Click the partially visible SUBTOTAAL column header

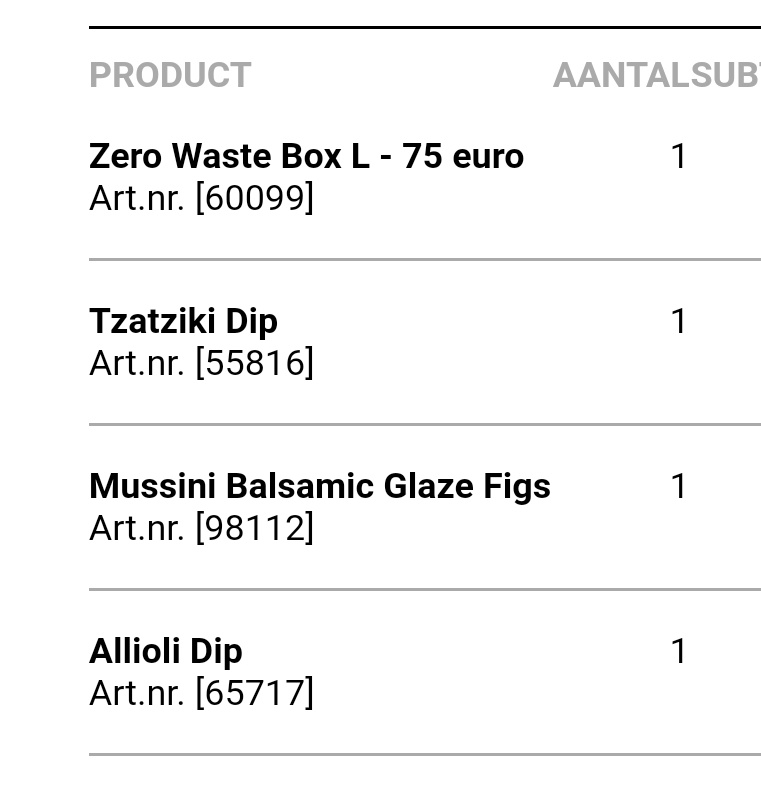726,75
